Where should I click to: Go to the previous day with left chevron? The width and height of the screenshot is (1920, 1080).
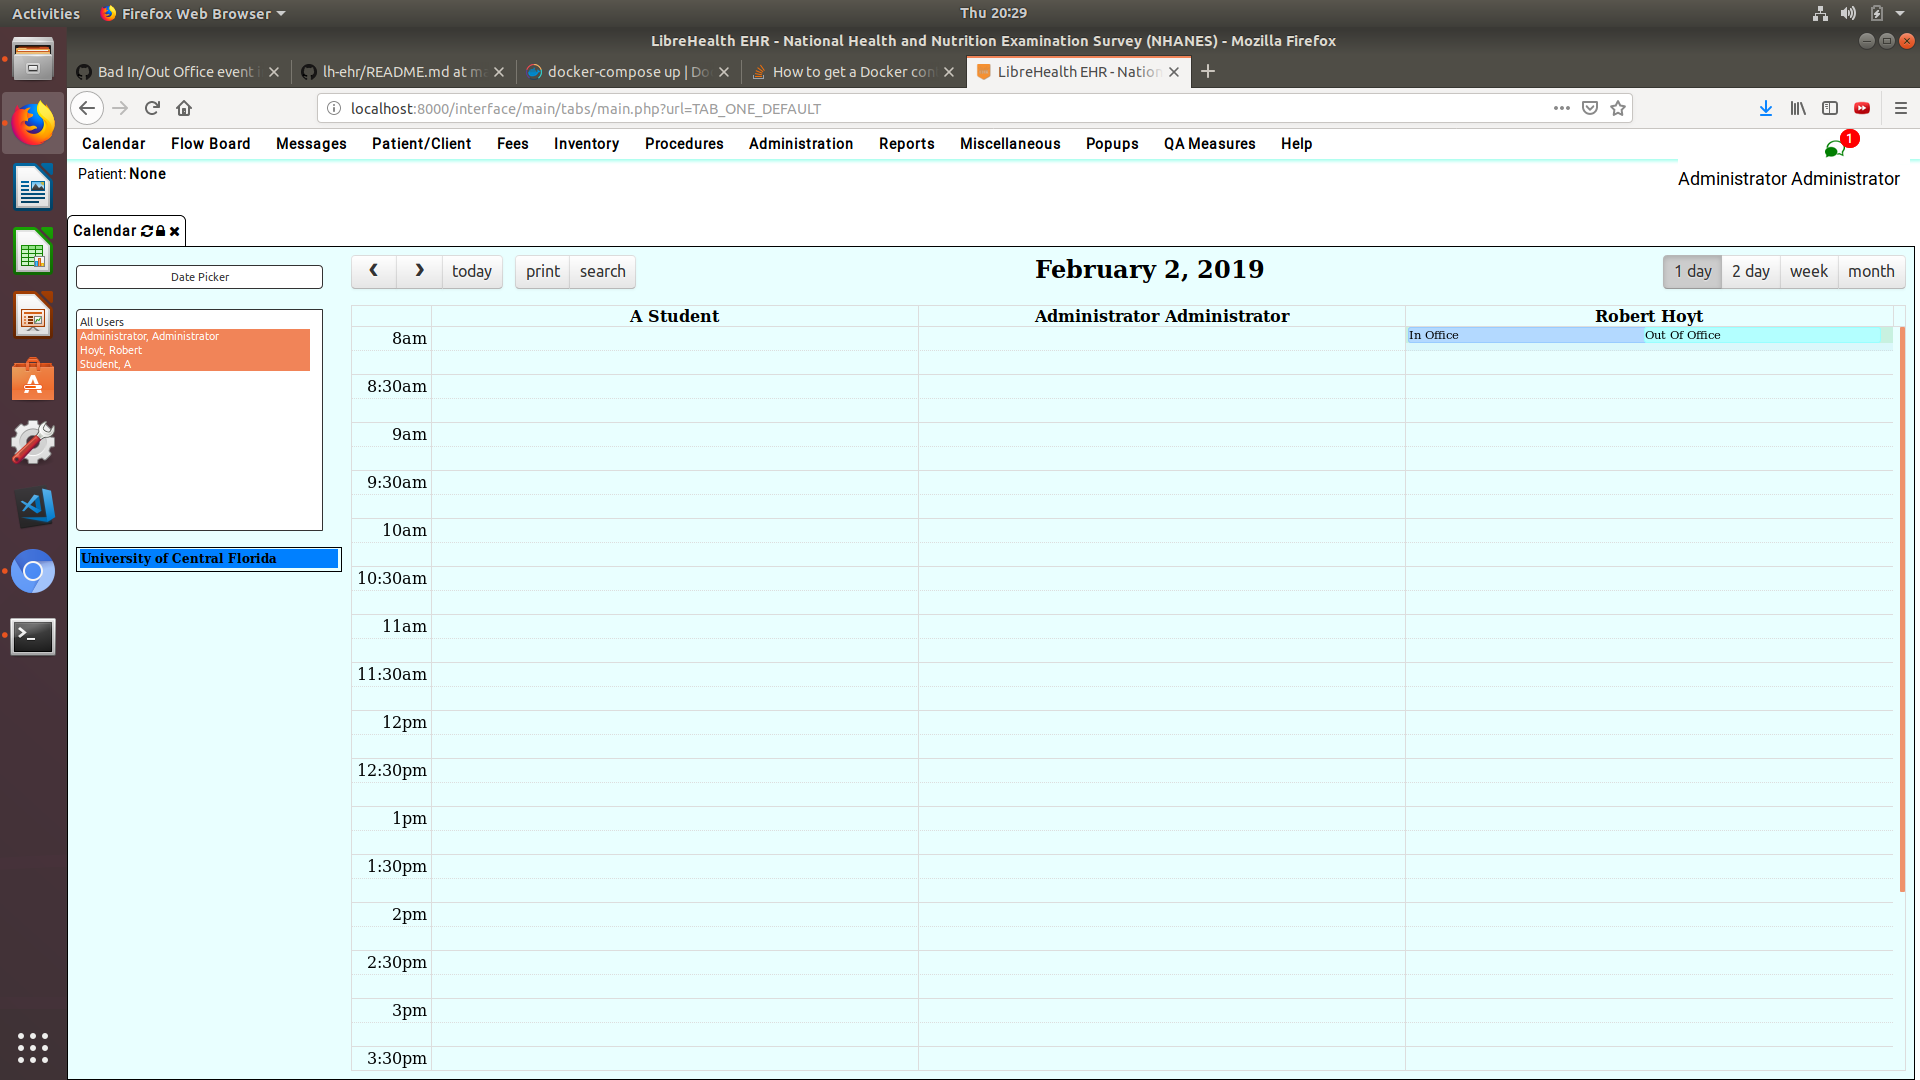(373, 271)
